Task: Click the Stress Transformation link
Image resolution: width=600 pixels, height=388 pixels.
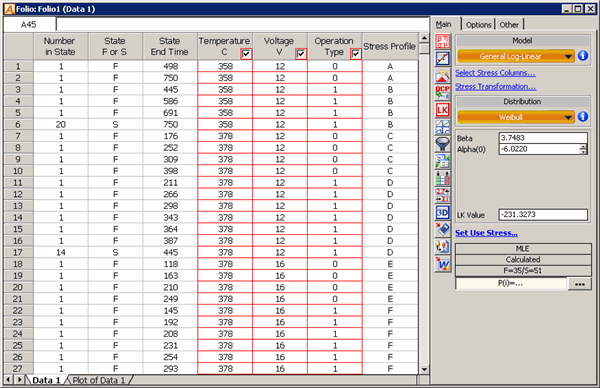Action: [496, 86]
